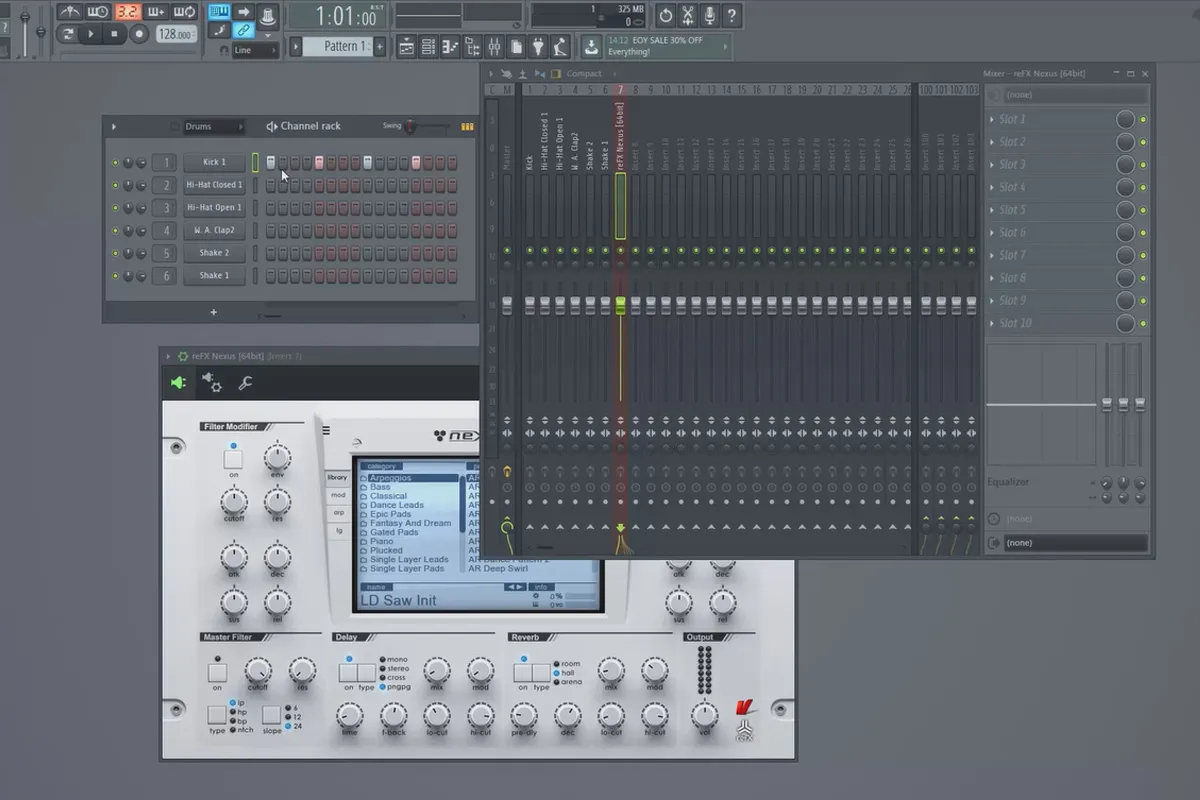
Task: Click the tempo tapper icon
Action: 561,46
